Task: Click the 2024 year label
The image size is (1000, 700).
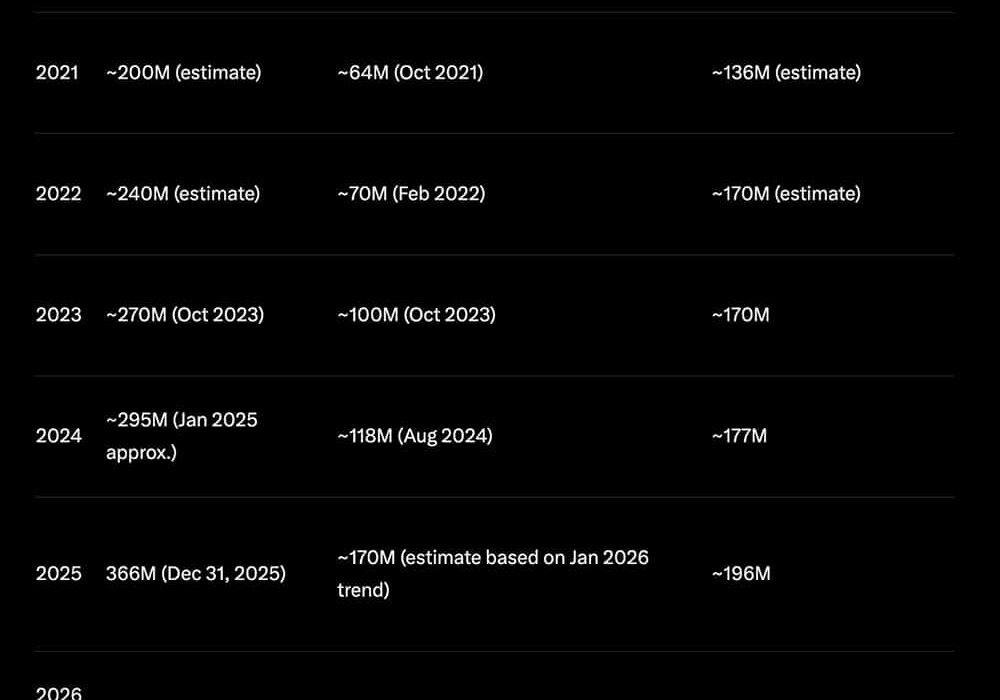Action: click(58, 436)
